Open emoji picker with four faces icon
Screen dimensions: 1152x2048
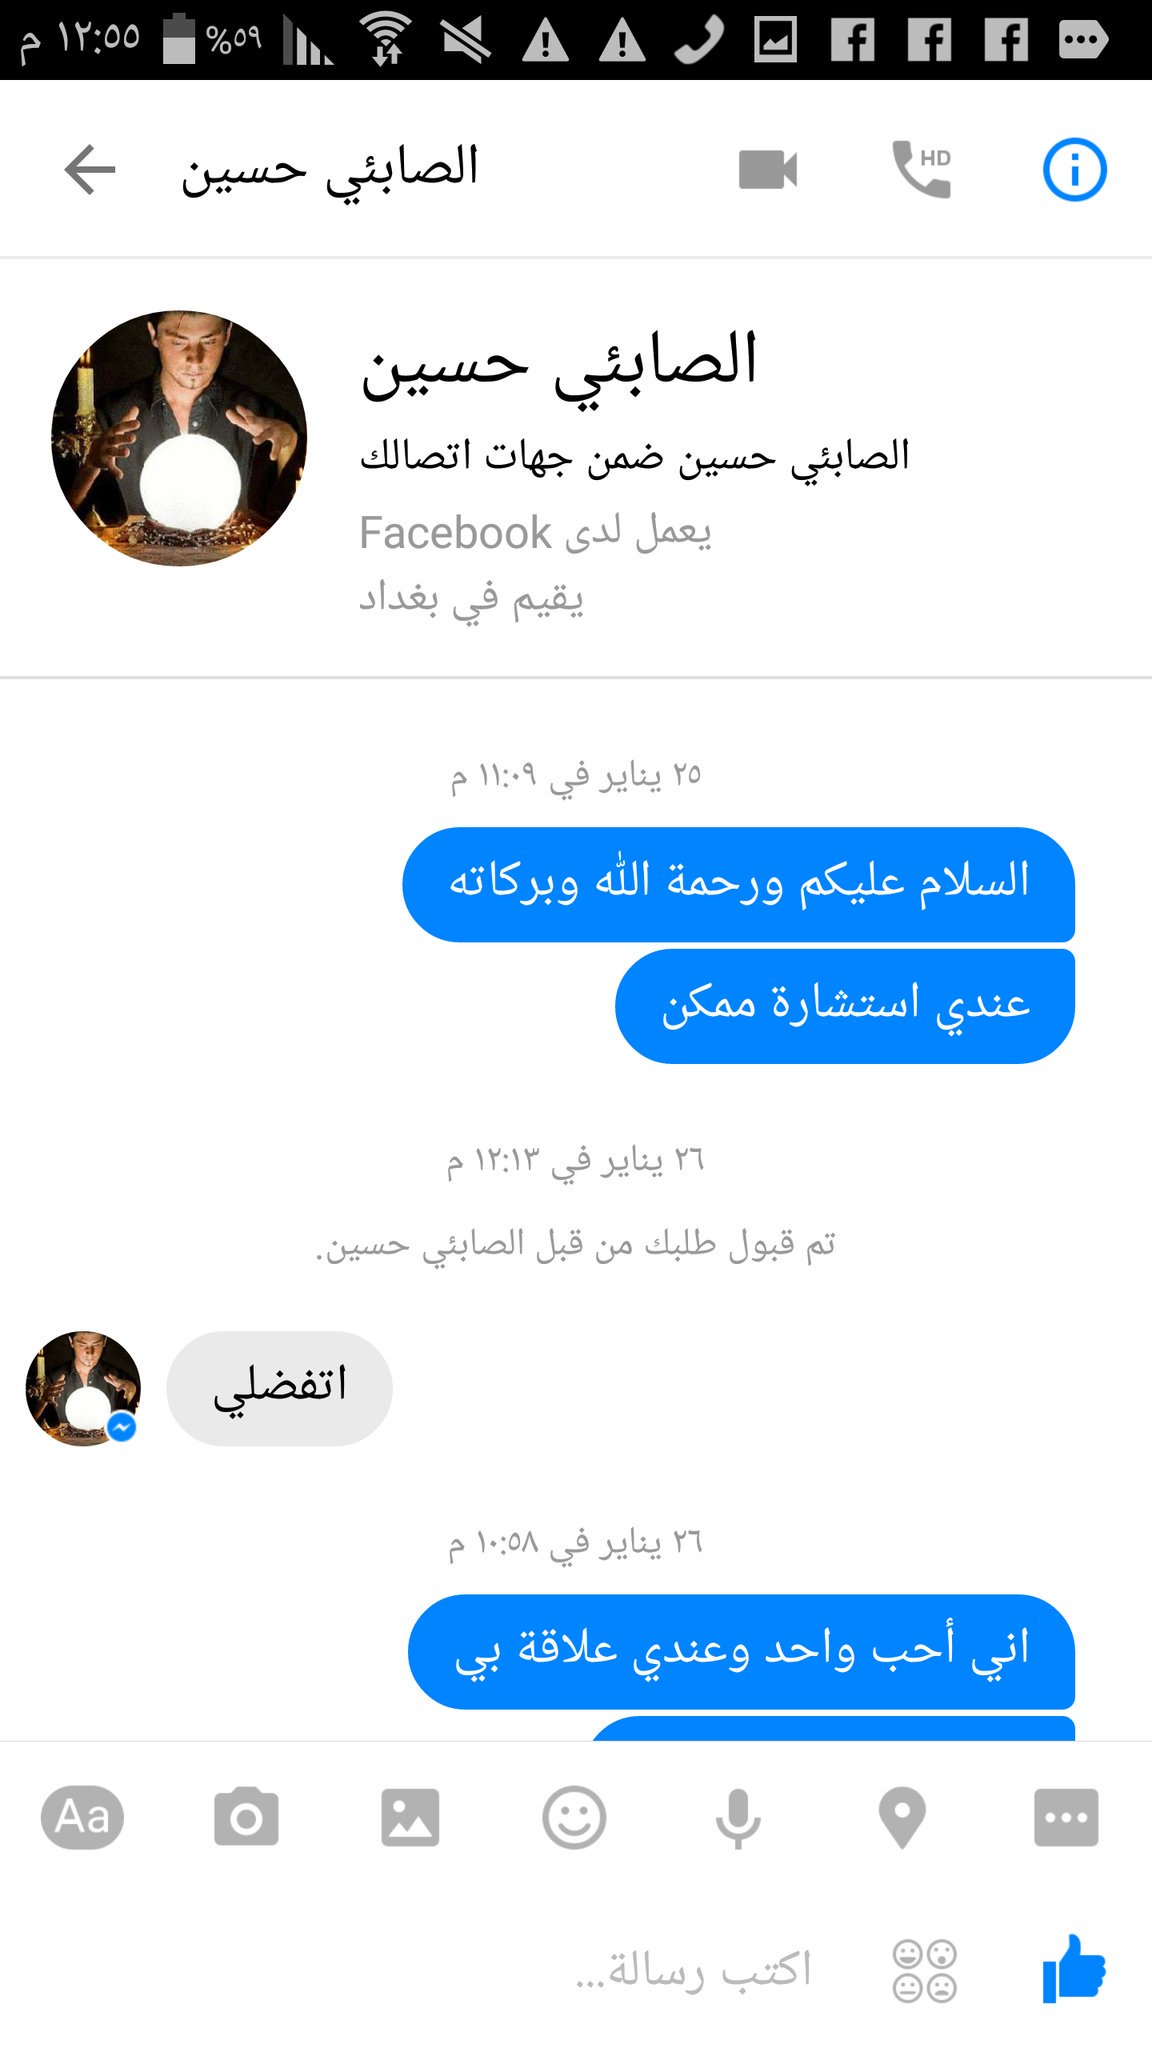click(924, 1971)
